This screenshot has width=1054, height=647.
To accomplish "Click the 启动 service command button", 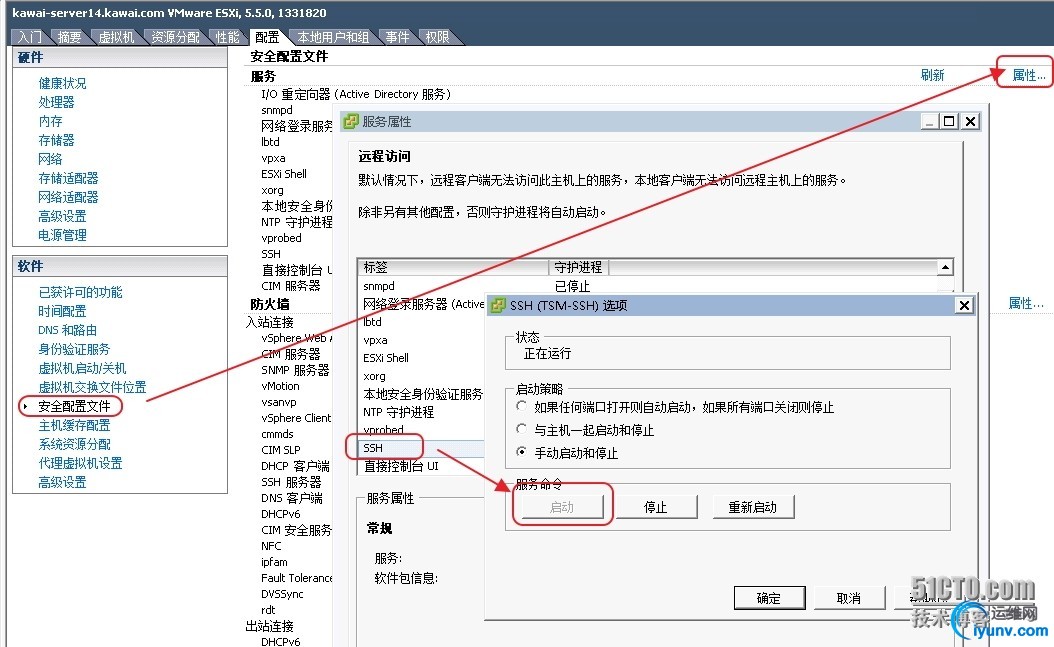I will click(561, 507).
